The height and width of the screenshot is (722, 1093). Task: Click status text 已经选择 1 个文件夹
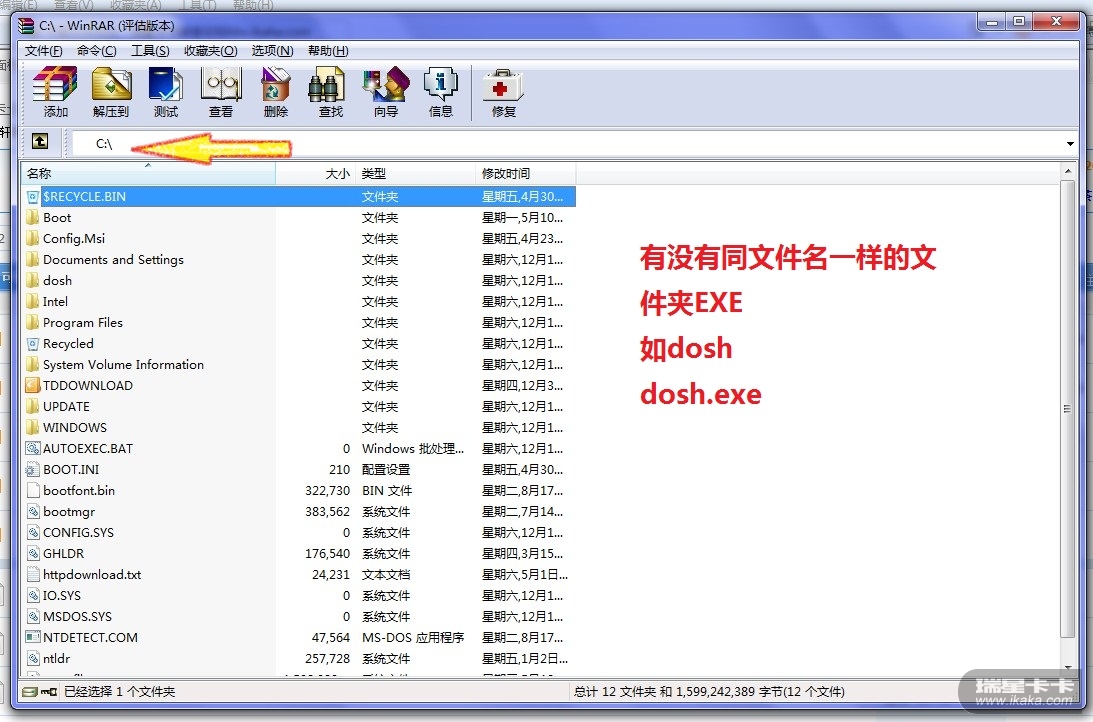point(120,691)
